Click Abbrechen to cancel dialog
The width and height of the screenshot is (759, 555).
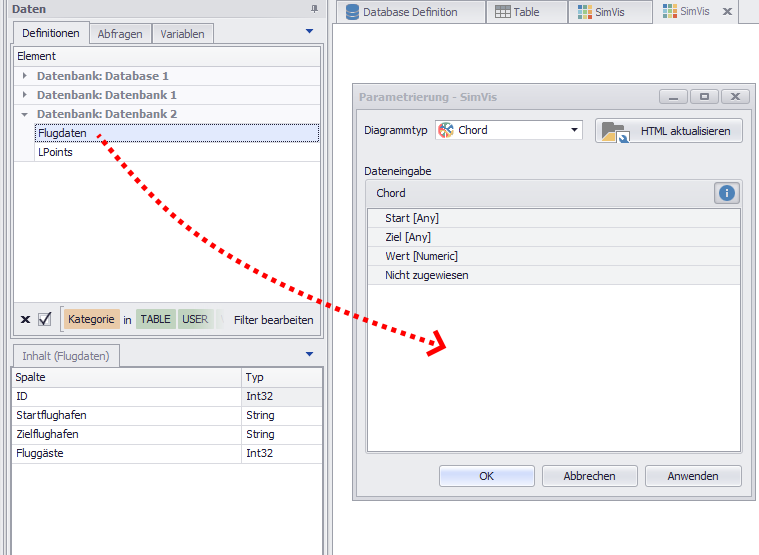click(589, 476)
